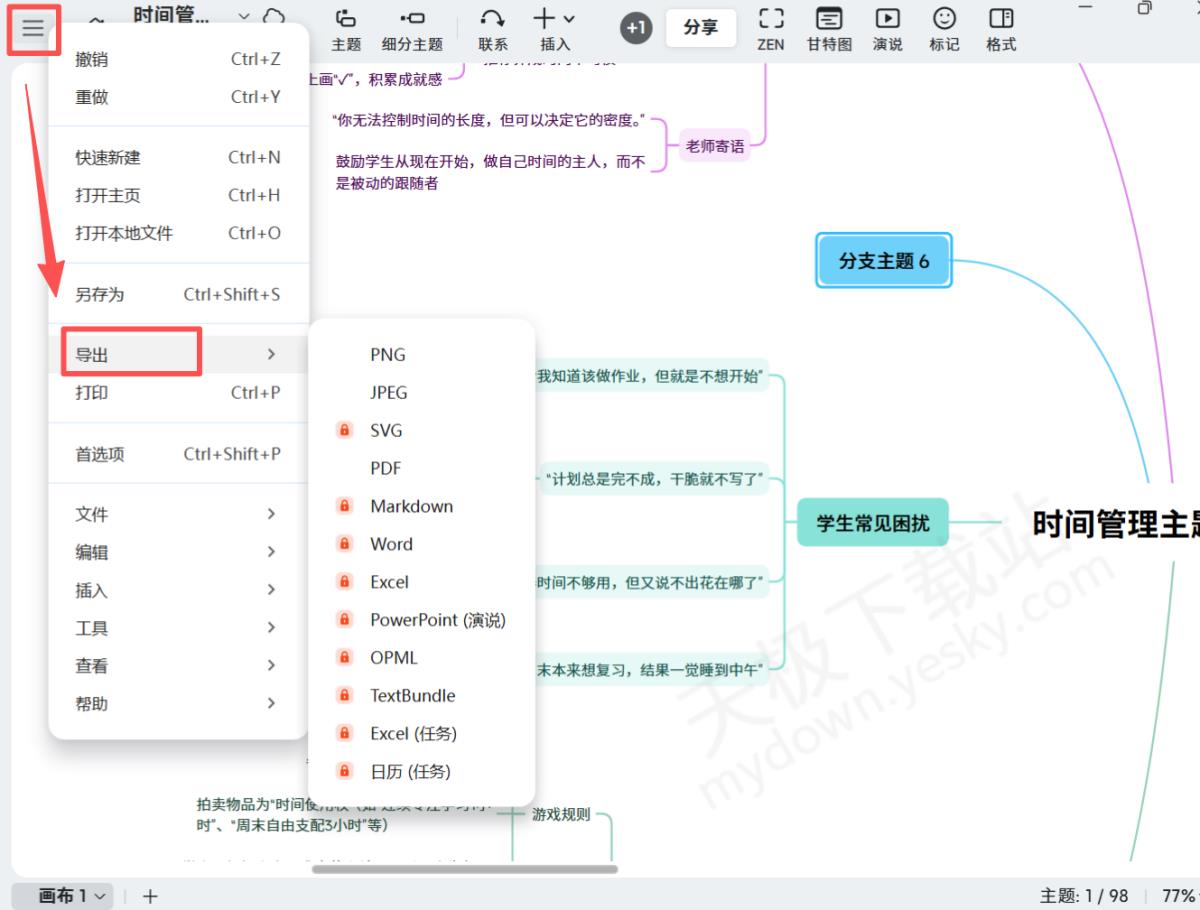Select 另存为 menu item
The image size is (1200, 910).
(x=177, y=294)
